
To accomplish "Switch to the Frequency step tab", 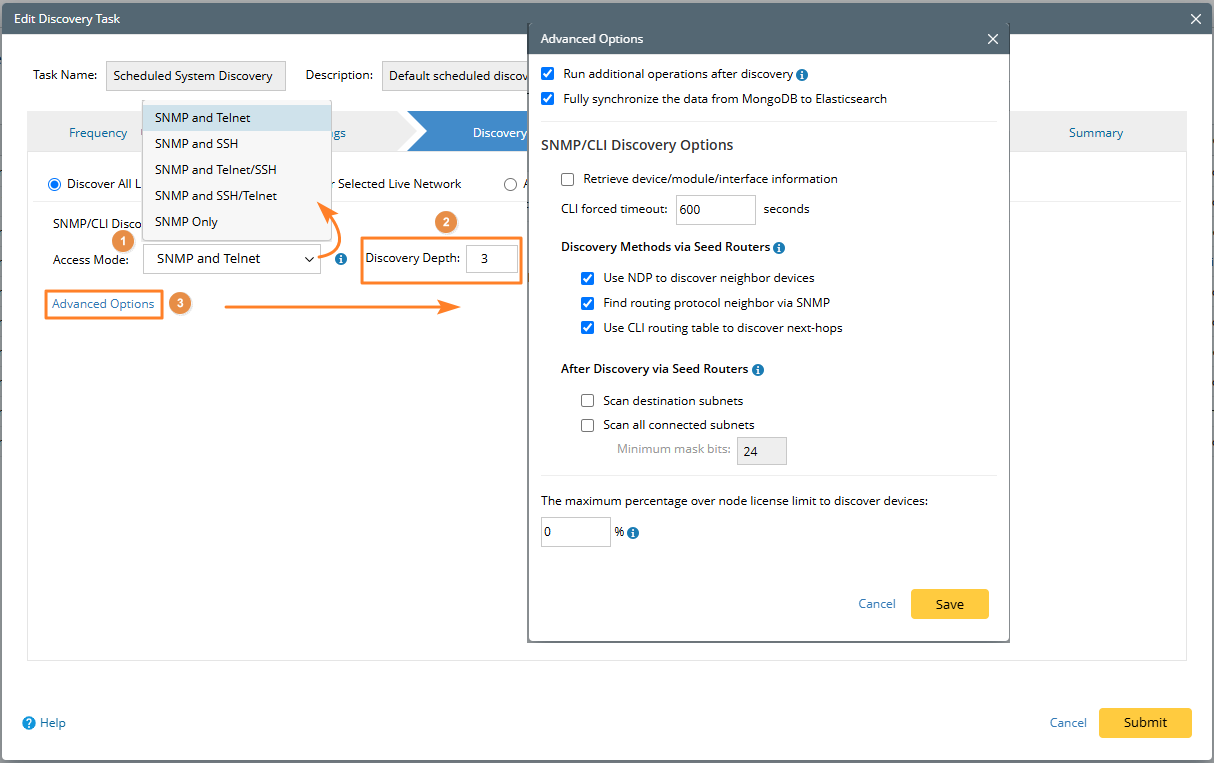I will click(x=98, y=133).
